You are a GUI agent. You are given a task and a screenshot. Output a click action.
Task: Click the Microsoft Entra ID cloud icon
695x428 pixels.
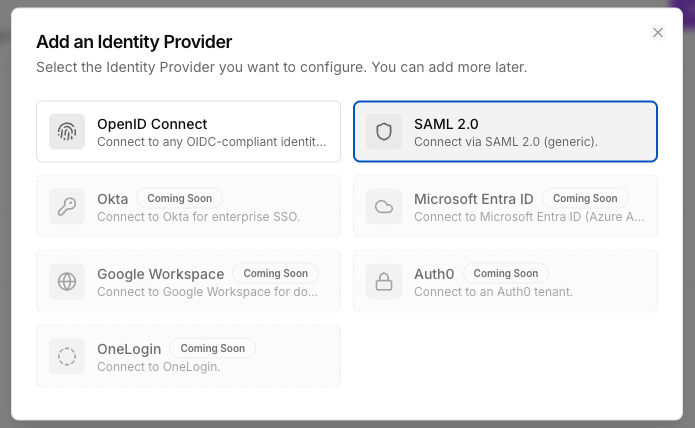[x=384, y=206]
